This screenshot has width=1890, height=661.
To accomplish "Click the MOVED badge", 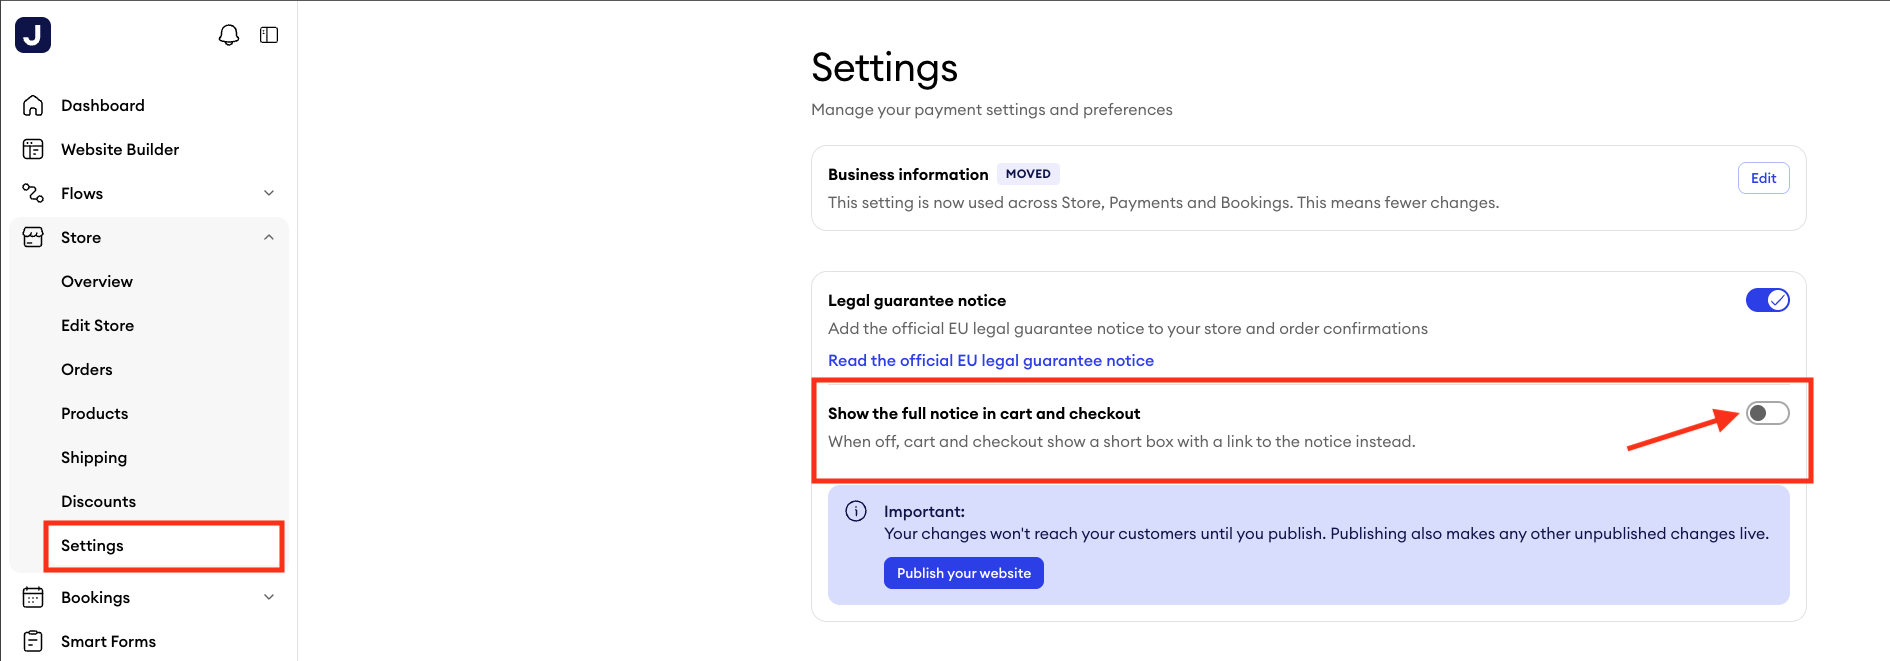I will click(1028, 174).
